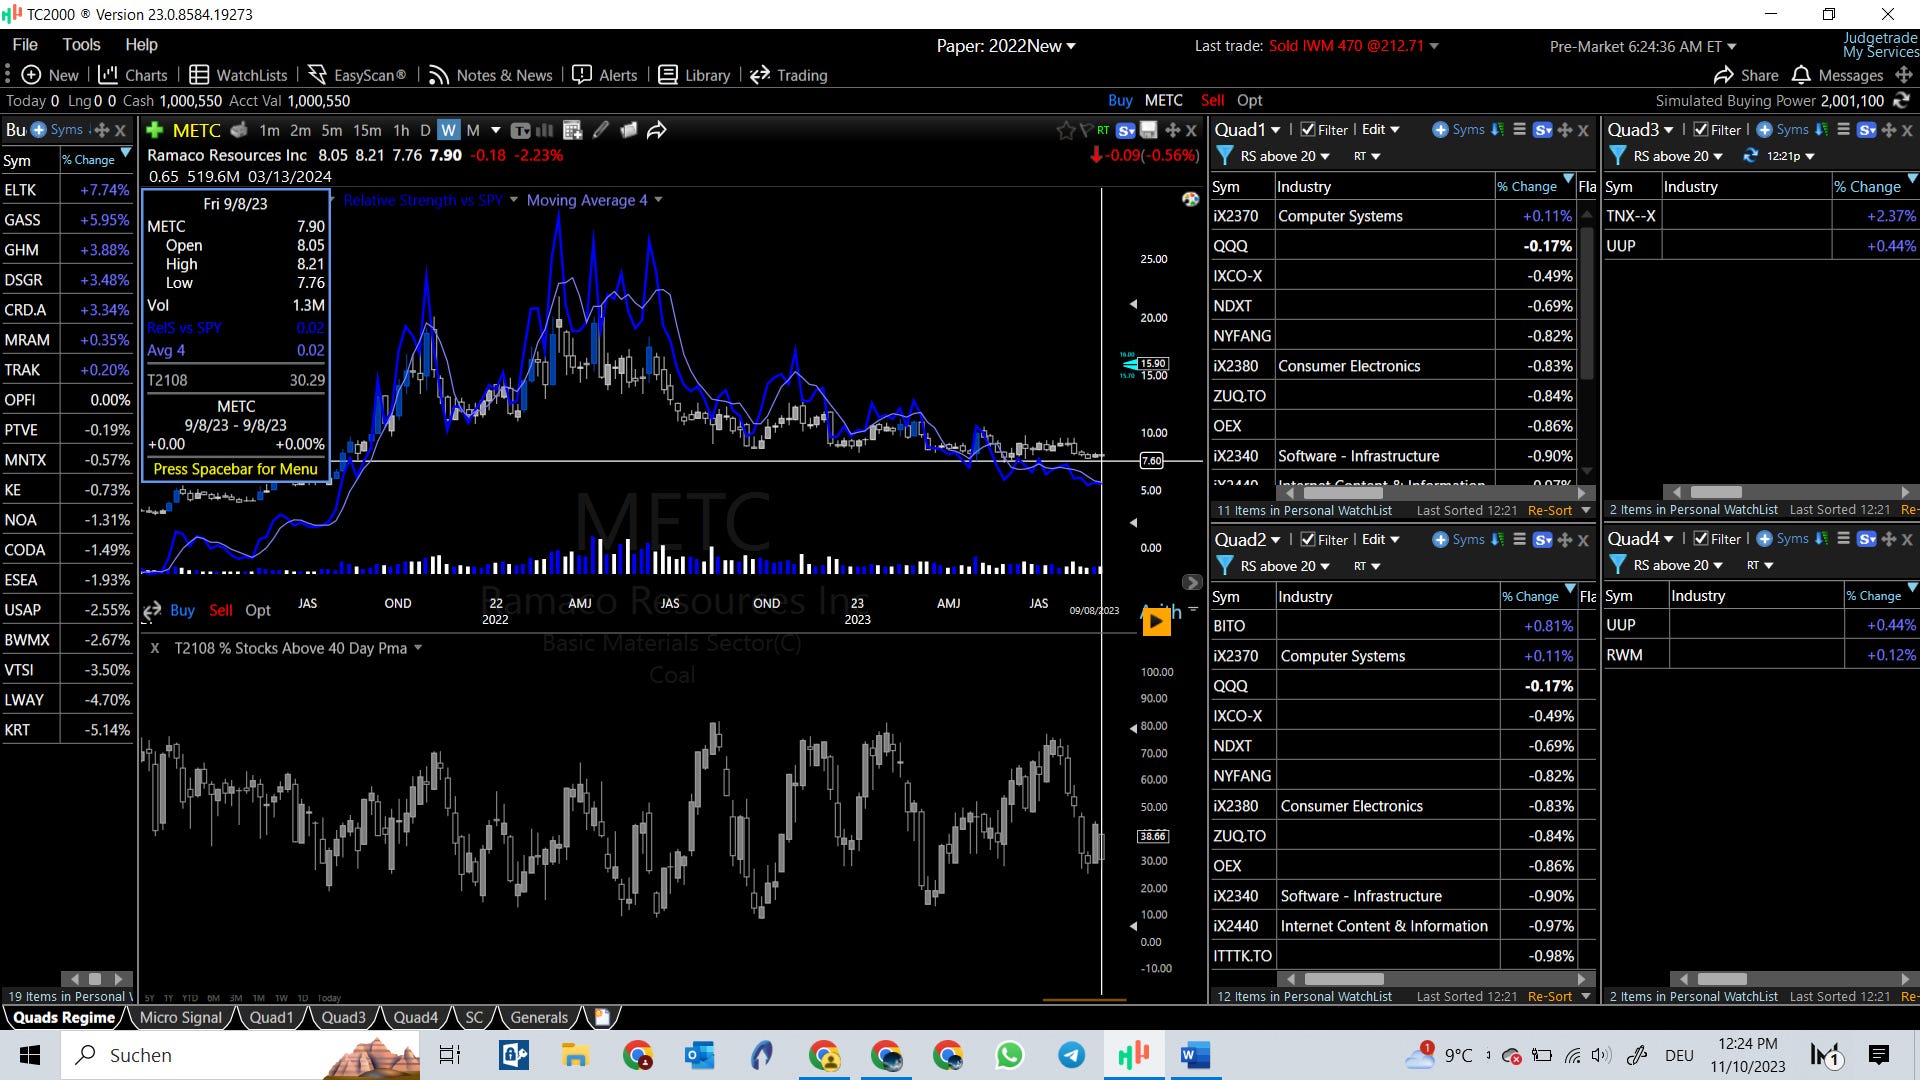Click the drawing pencil tool icon
Viewport: 1920px width, 1080px height.
tap(600, 130)
